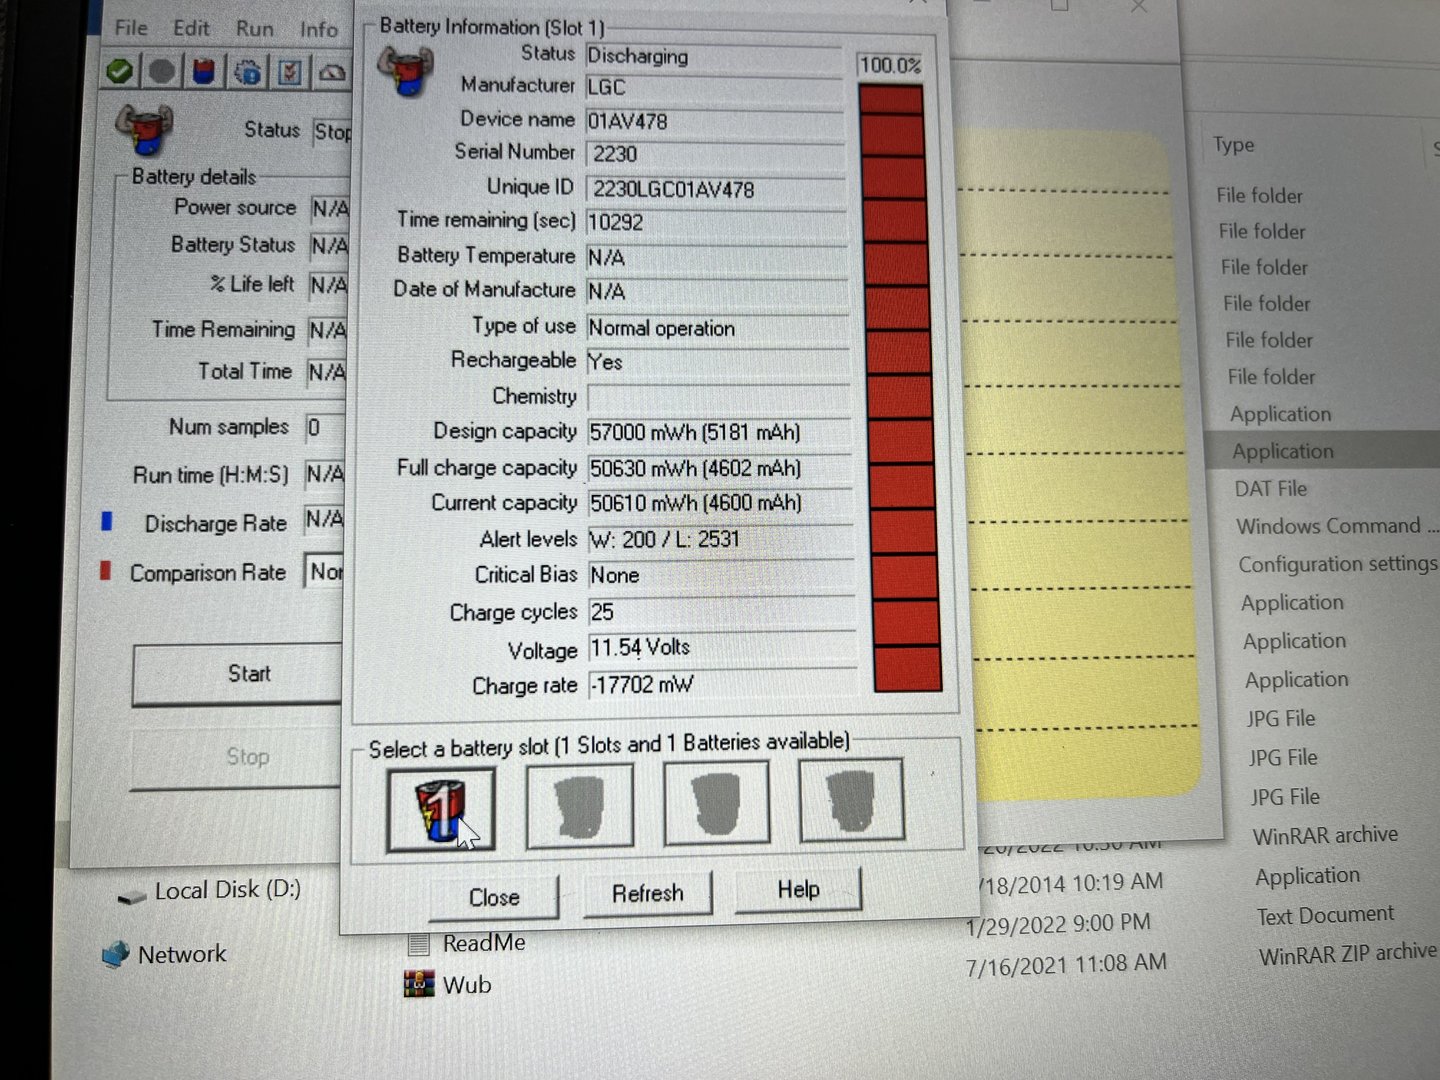
Task: Select the third grayed battery slot
Action: 716,802
